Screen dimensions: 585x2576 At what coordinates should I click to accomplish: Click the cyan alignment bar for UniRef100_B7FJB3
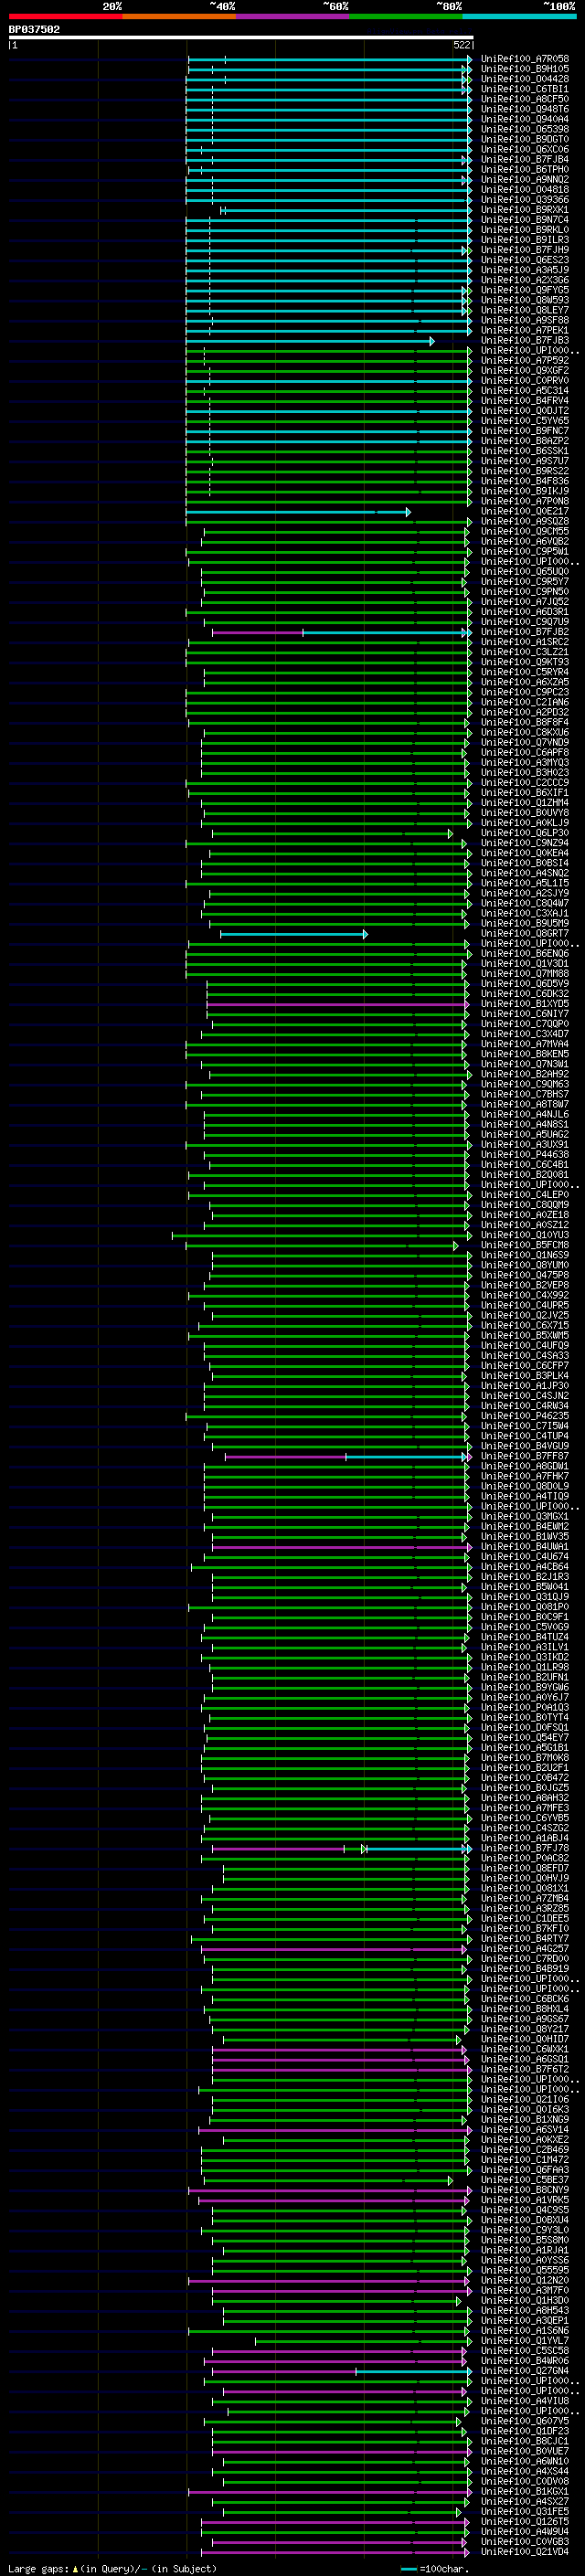[x=309, y=340]
